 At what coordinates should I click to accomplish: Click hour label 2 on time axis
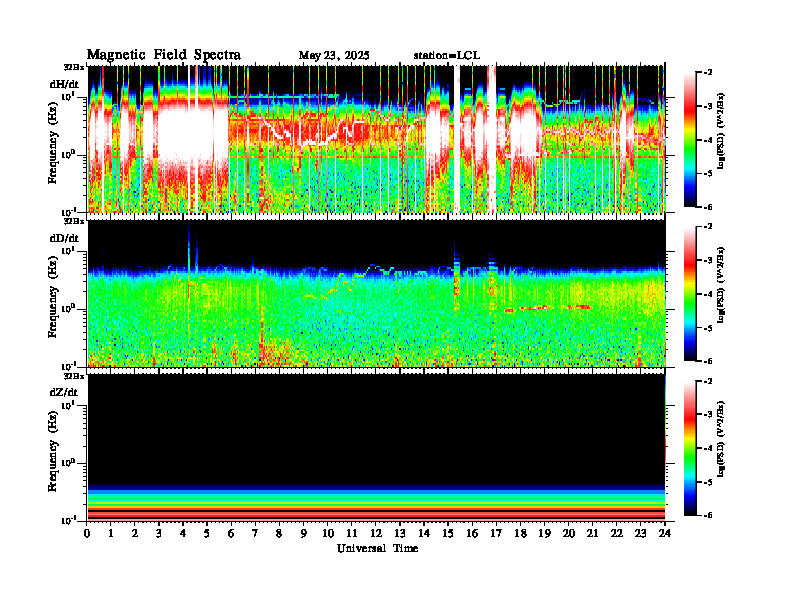pyautogui.click(x=134, y=534)
